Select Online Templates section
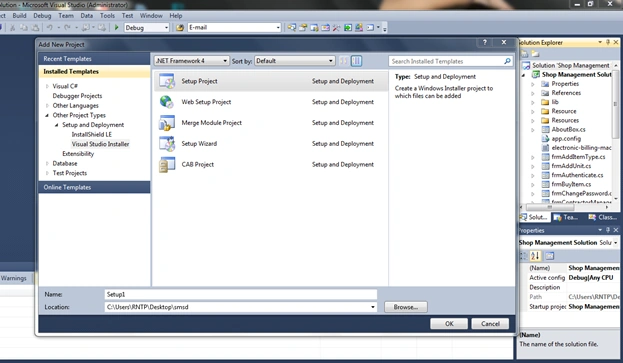 [94, 187]
